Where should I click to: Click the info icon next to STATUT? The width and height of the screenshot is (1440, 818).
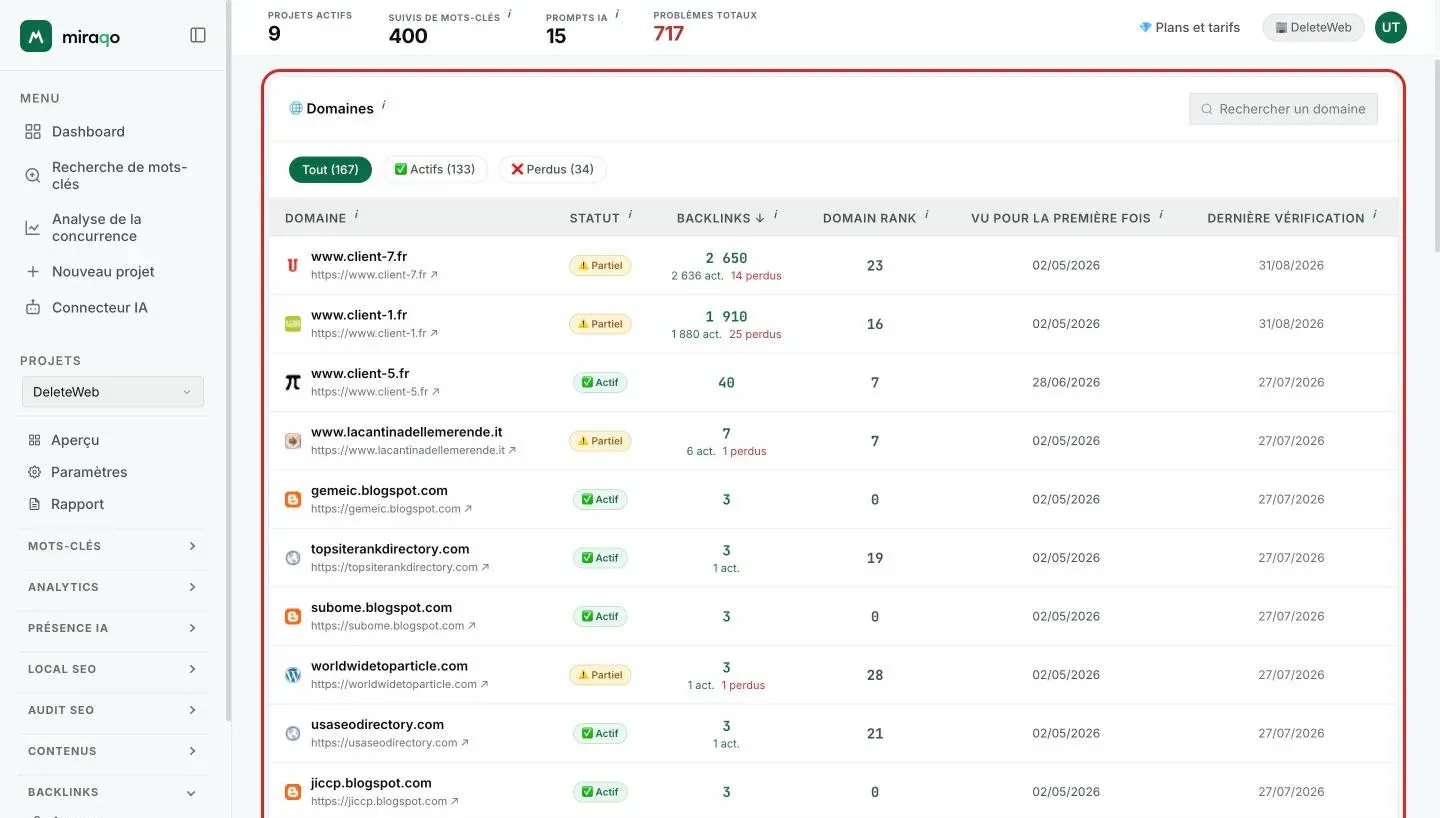(631, 215)
